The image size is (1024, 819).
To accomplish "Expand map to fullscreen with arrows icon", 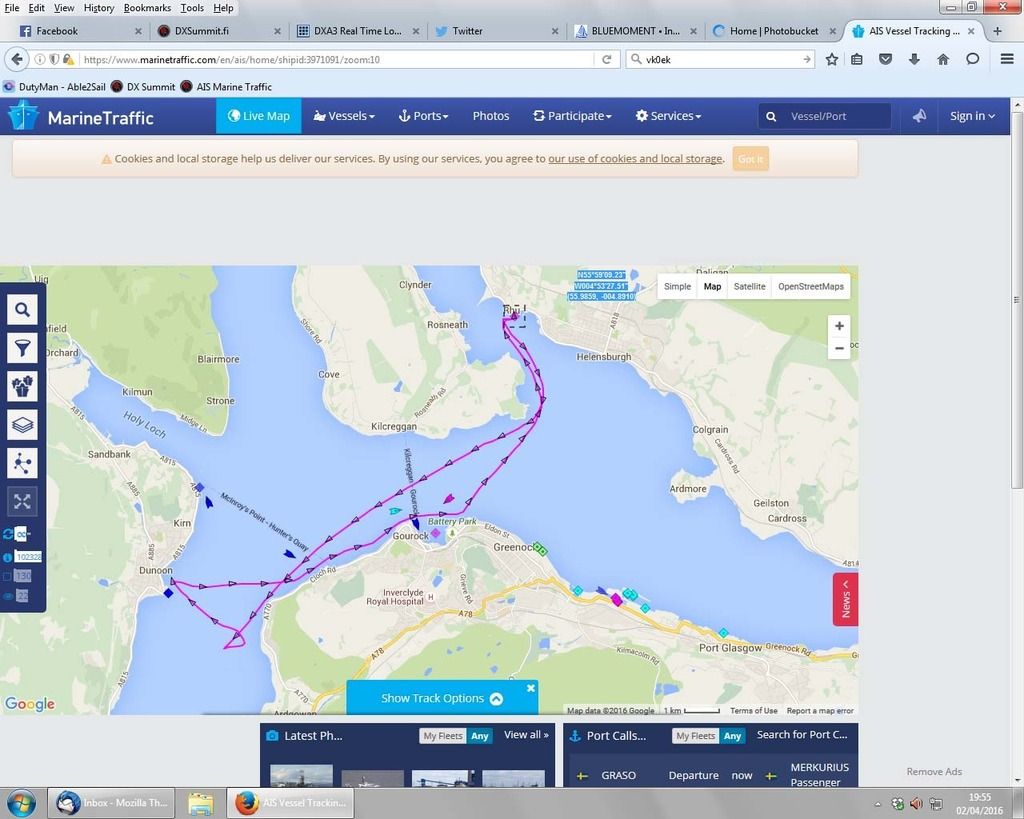I will (x=22, y=502).
